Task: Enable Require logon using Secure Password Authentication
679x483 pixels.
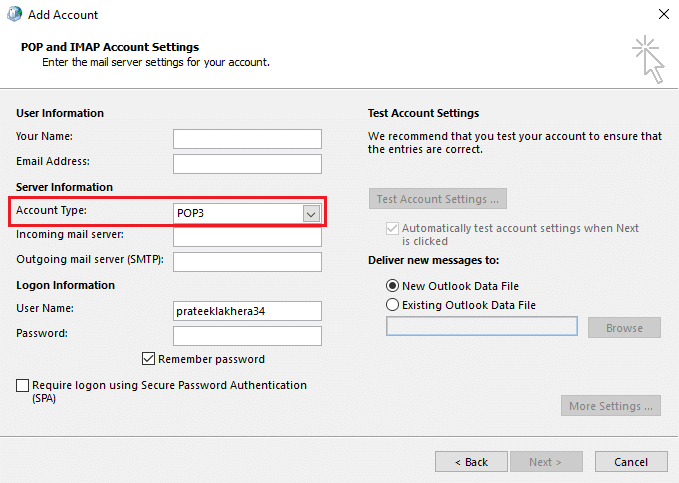Action: 23,385
